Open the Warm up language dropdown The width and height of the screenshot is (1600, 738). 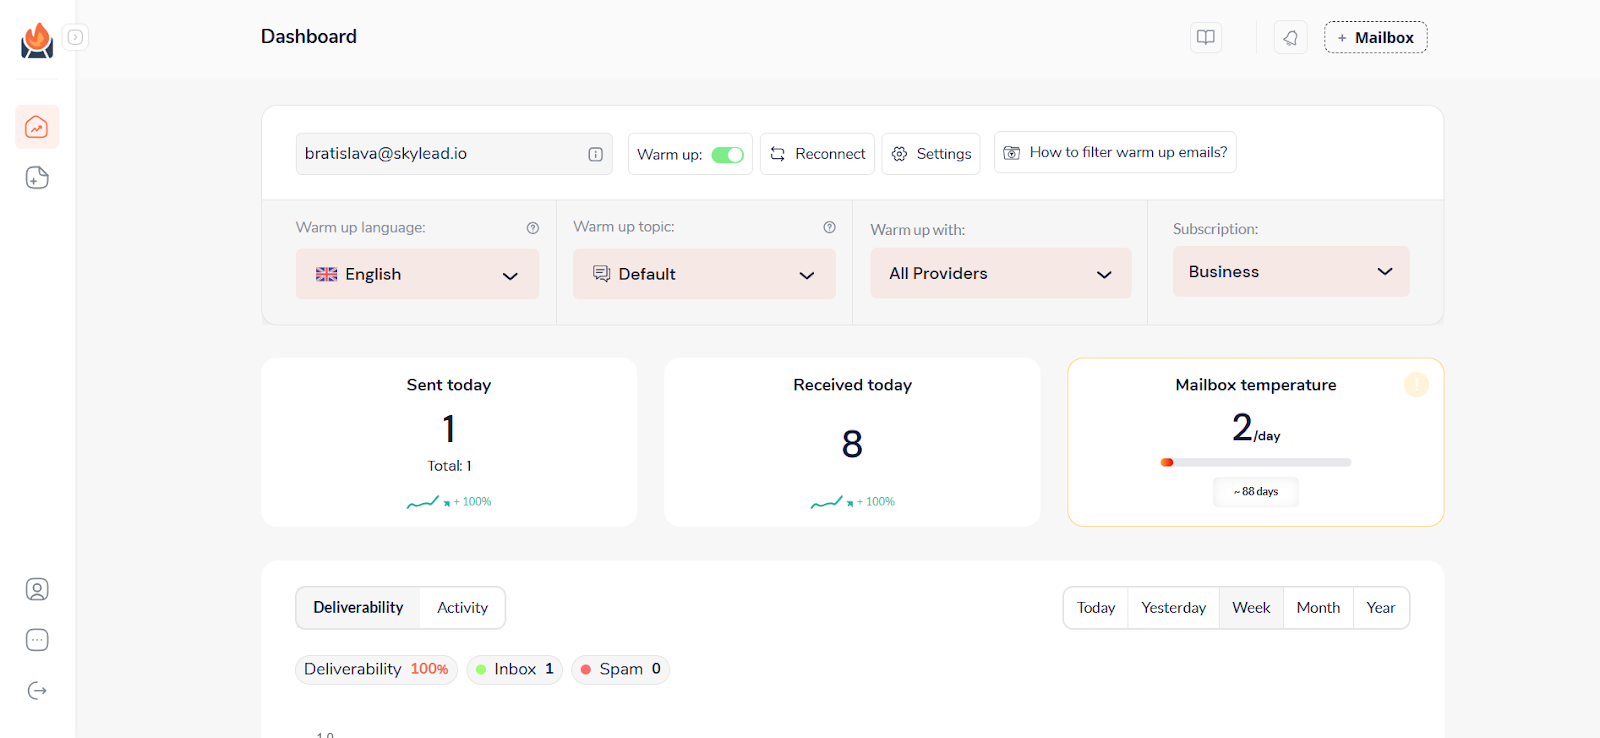[x=417, y=274]
